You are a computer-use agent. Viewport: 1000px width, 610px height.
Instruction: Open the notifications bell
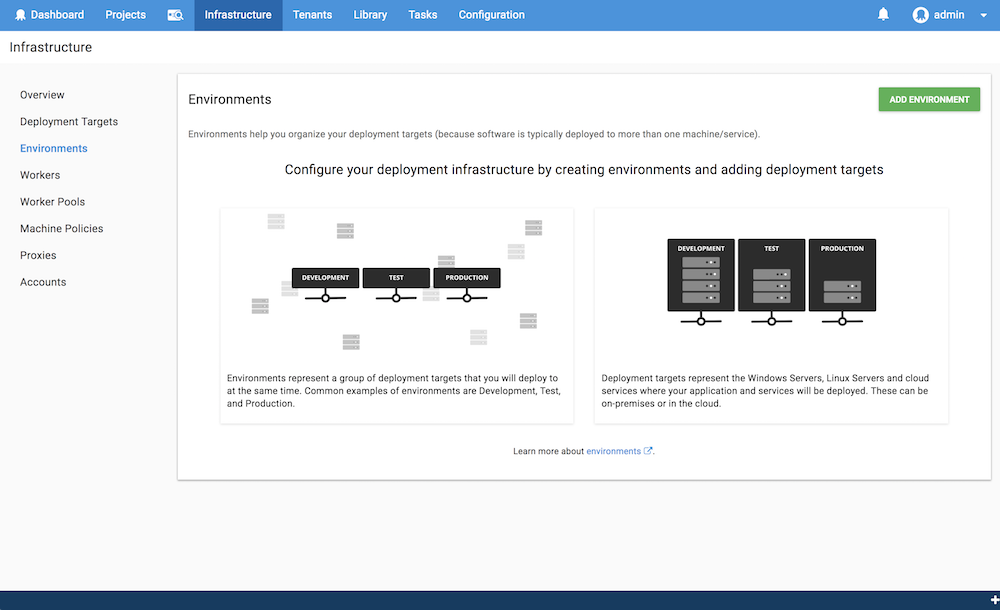tap(883, 14)
